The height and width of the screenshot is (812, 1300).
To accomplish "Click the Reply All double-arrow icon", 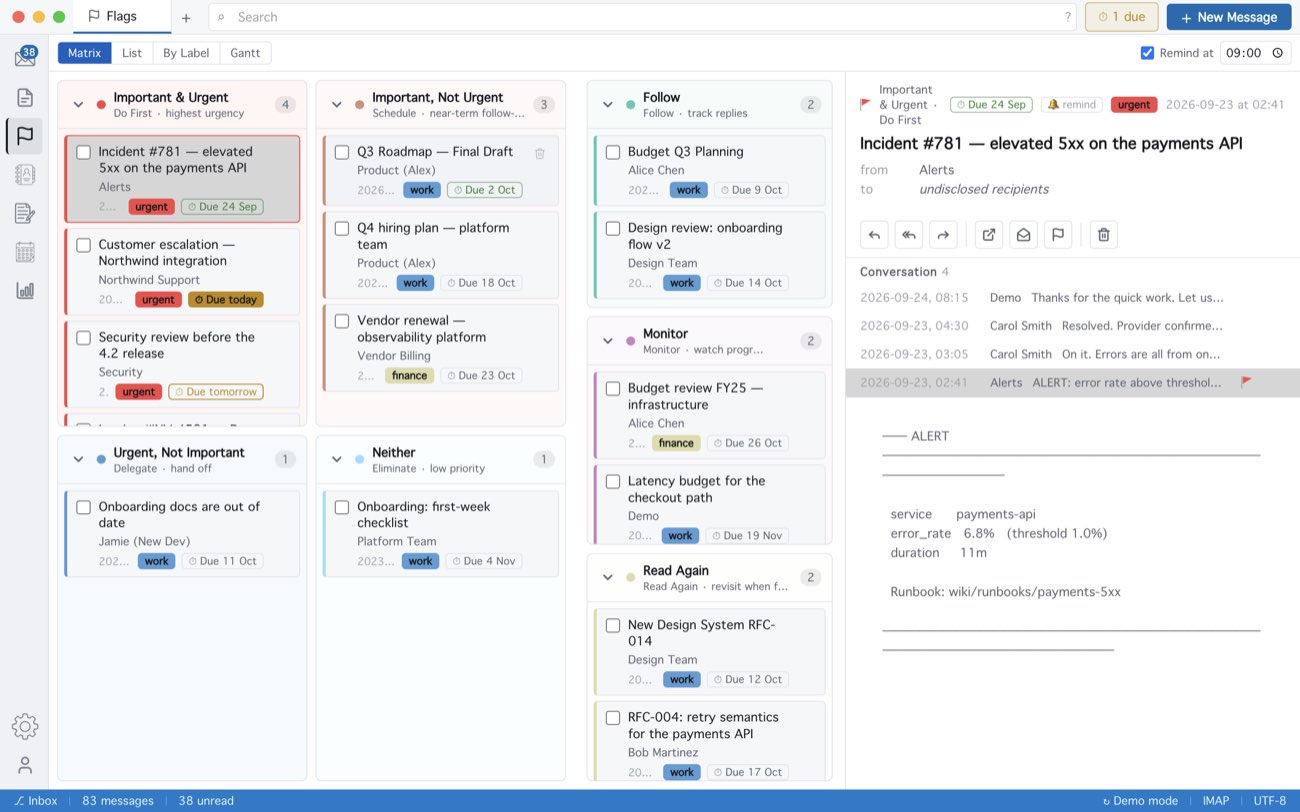I will coord(909,235).
